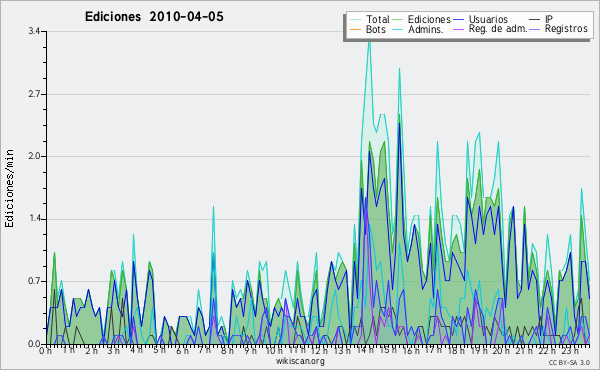Click the 'CC BY-SA 3.0' license text
This screenshot has height=370, width=600.
pyautogui.click(x=569, y=363)
